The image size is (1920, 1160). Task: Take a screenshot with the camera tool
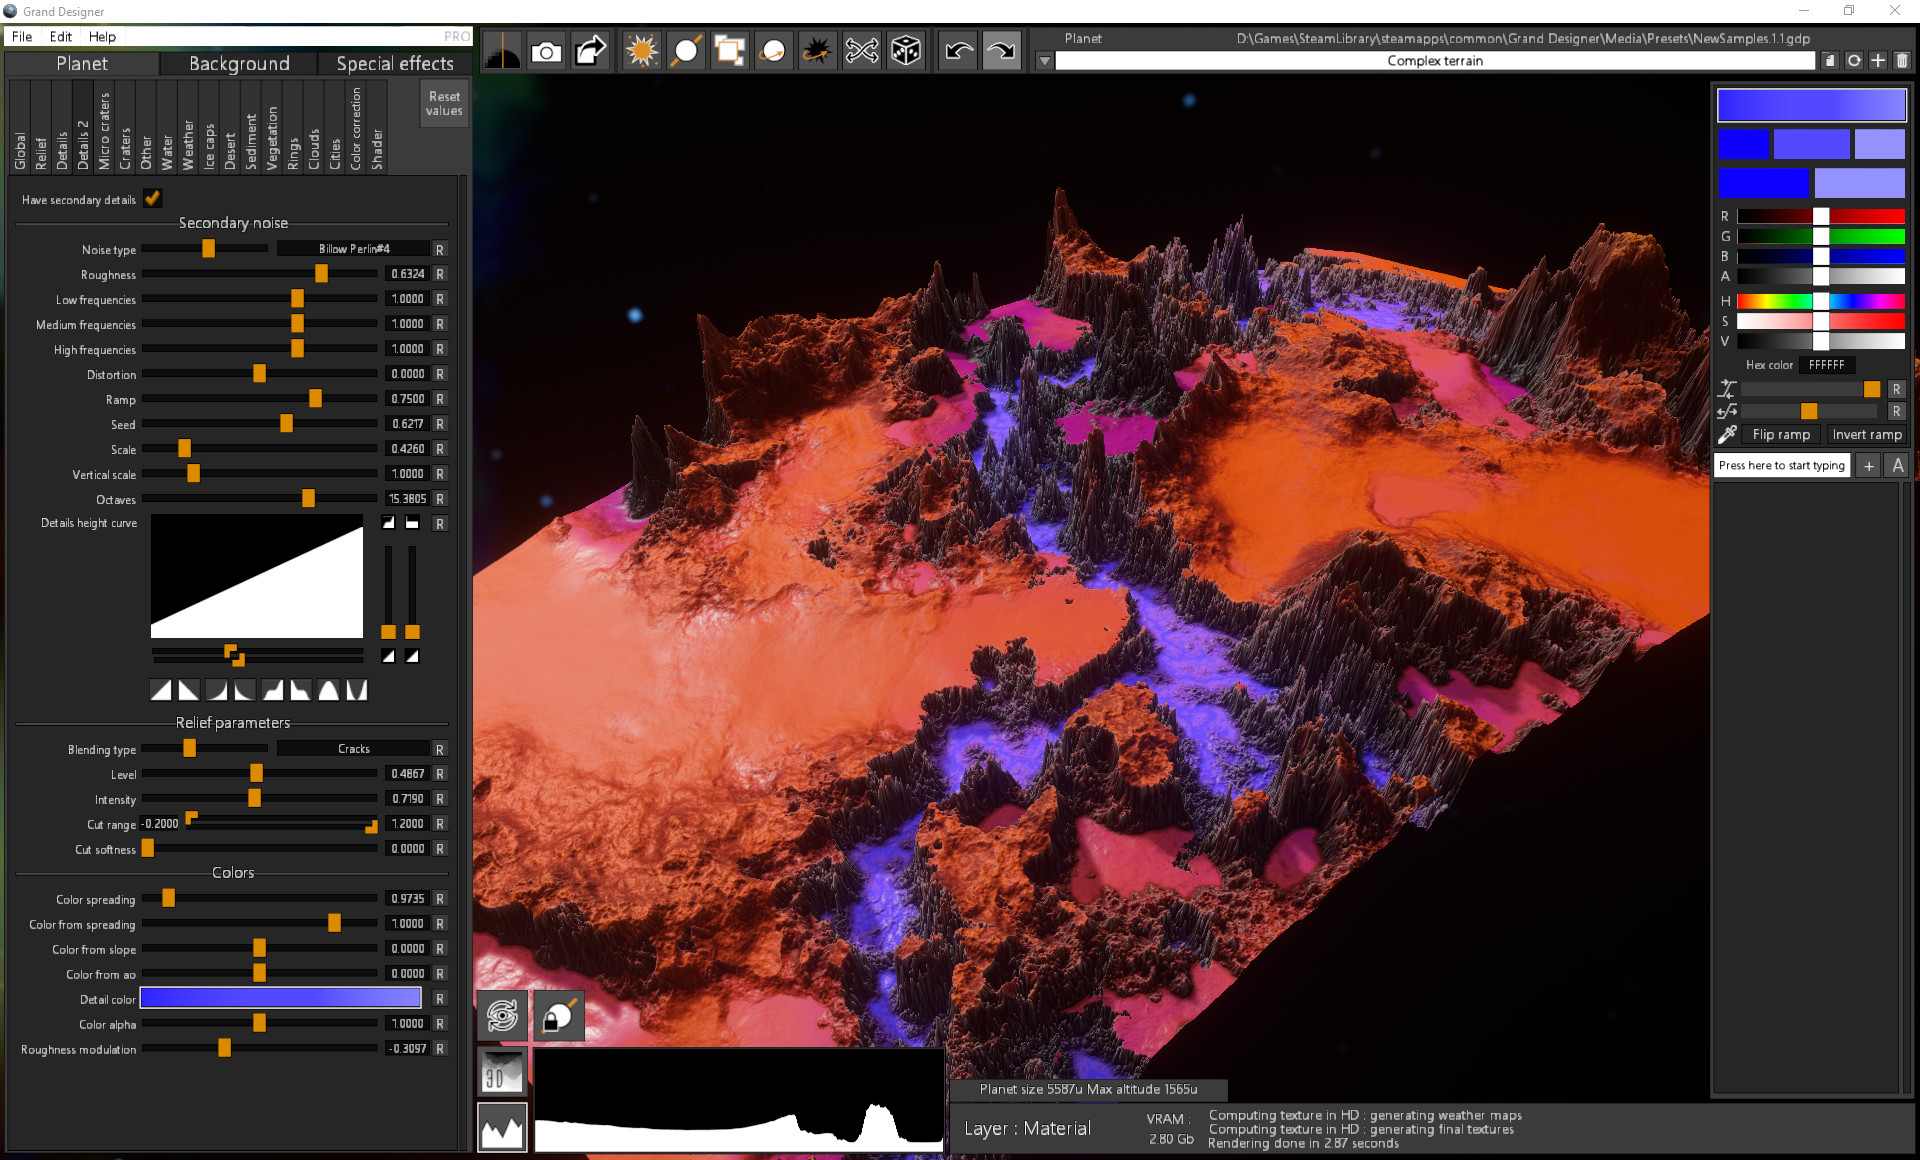click(546, 50)
